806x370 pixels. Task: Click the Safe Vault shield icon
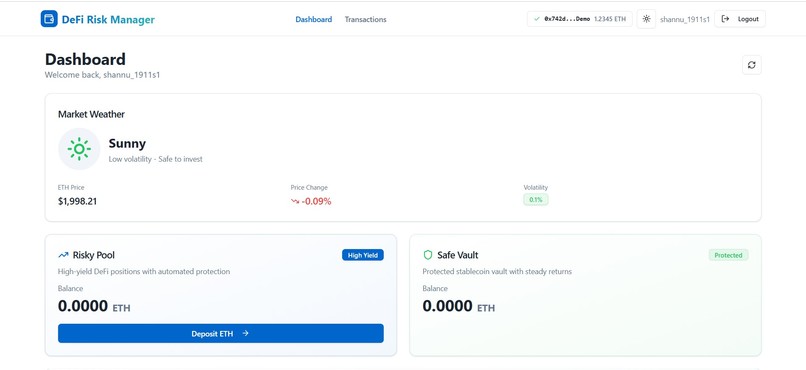click(428, 255)
